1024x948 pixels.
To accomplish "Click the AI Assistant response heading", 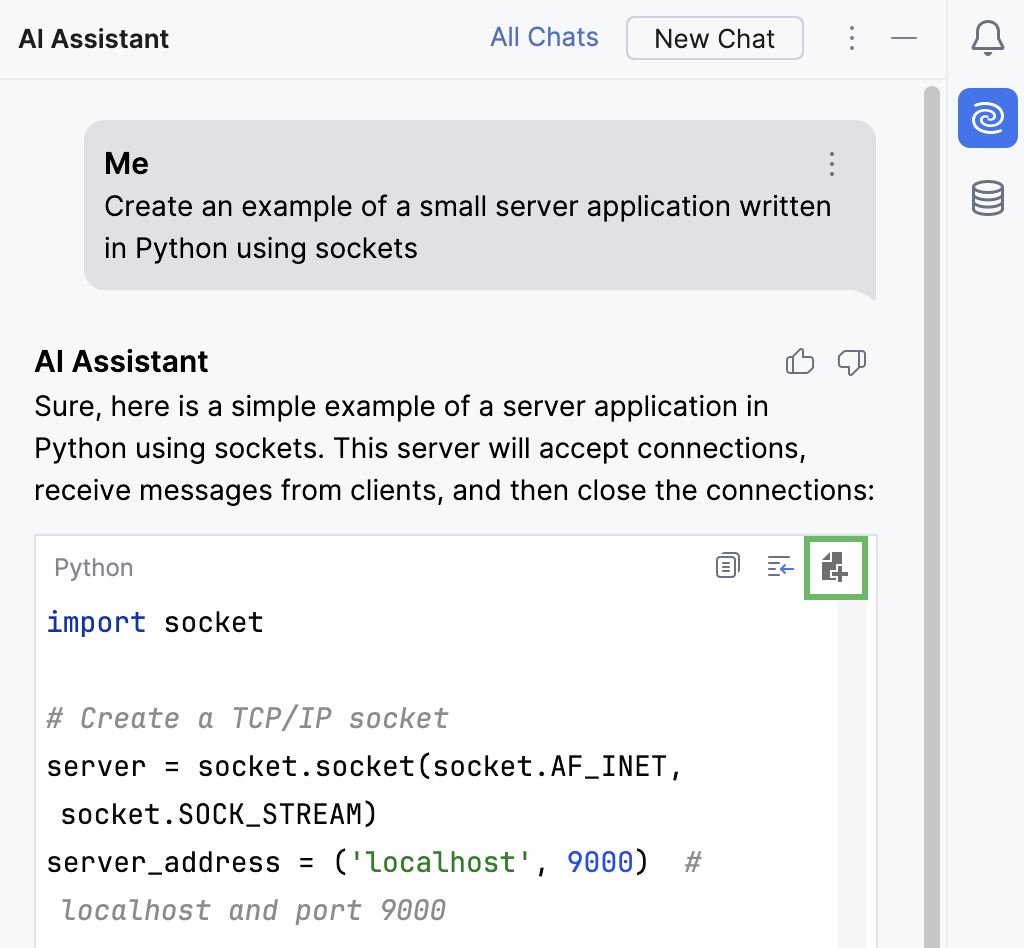I will (121, 361).
